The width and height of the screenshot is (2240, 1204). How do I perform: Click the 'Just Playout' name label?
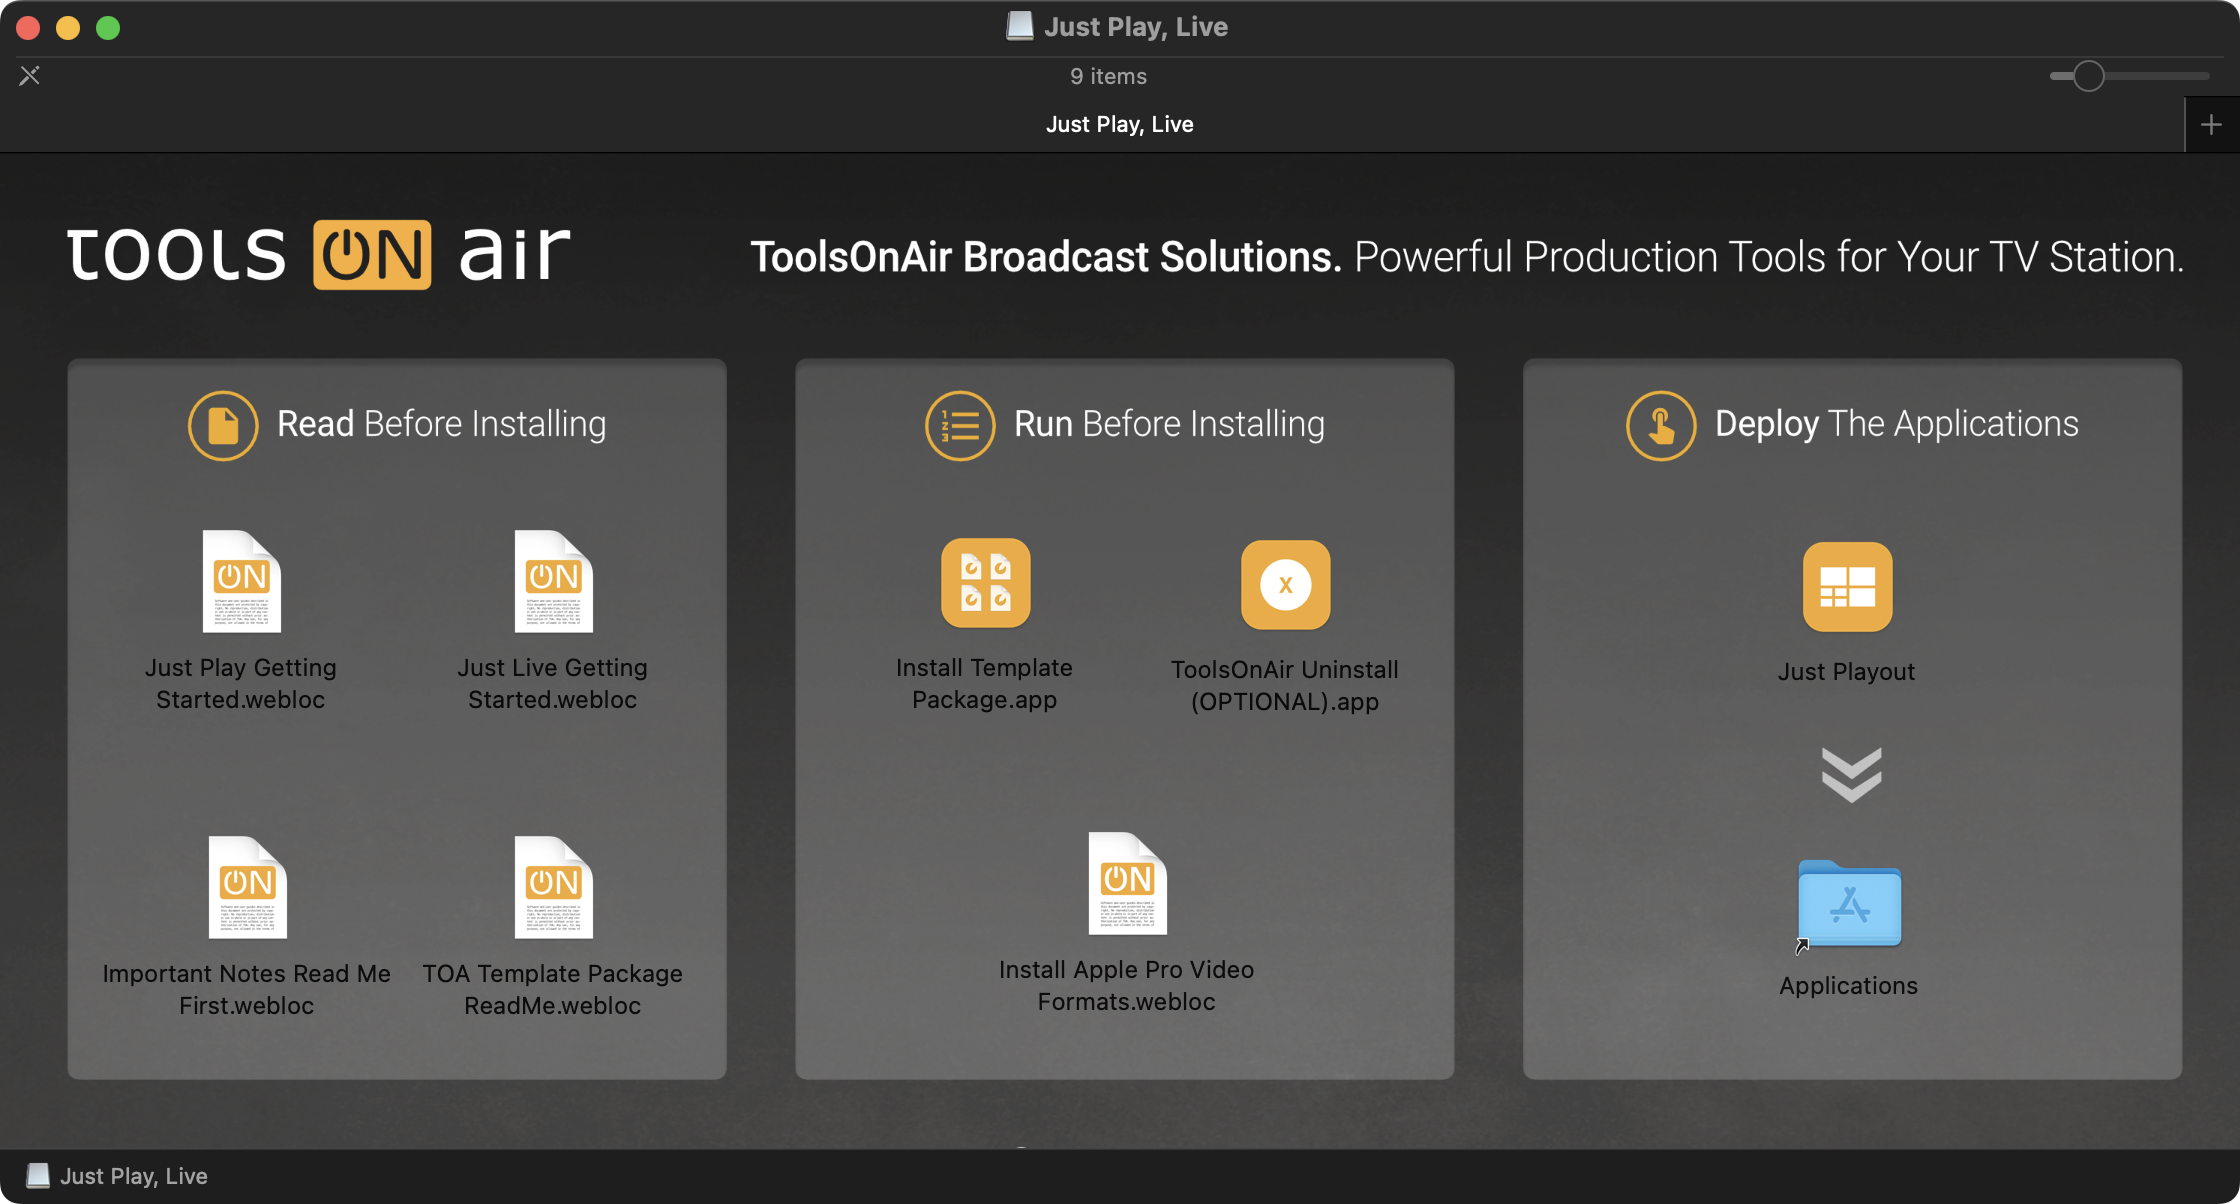point(1847,672)
